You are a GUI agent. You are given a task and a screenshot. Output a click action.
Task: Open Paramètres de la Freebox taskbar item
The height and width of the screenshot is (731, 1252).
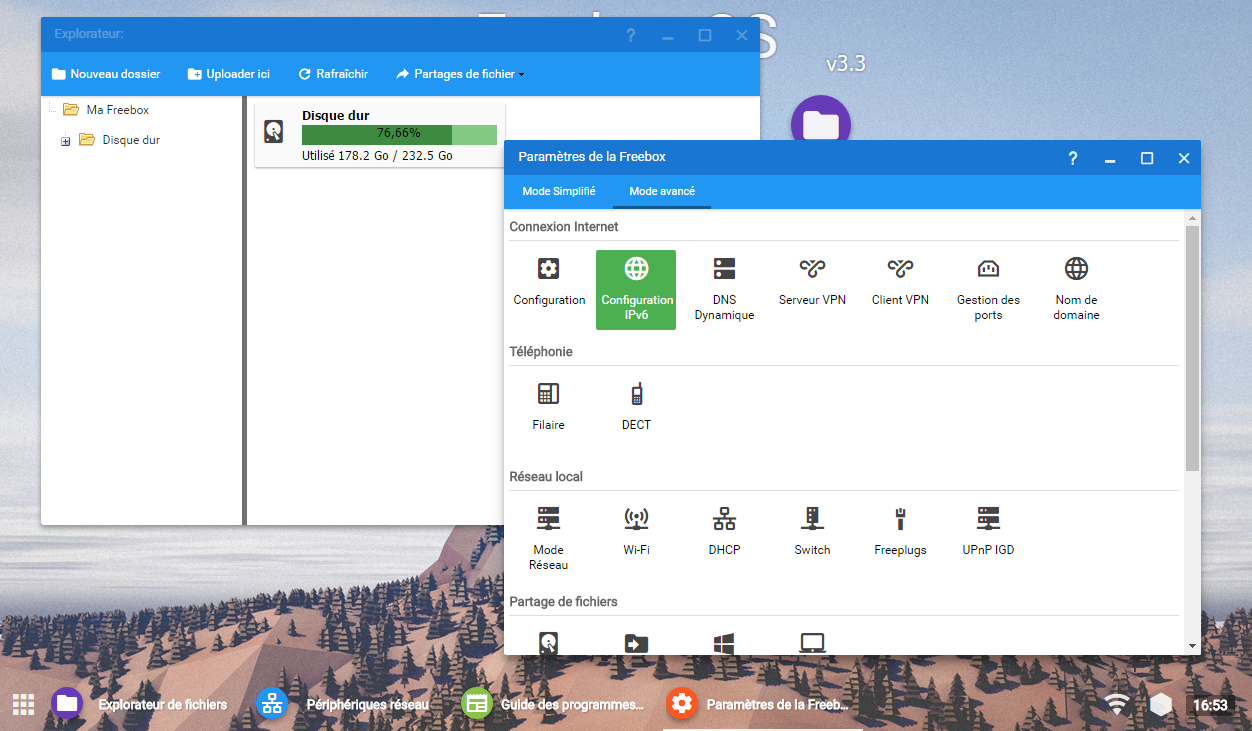(x=760, y=704)
